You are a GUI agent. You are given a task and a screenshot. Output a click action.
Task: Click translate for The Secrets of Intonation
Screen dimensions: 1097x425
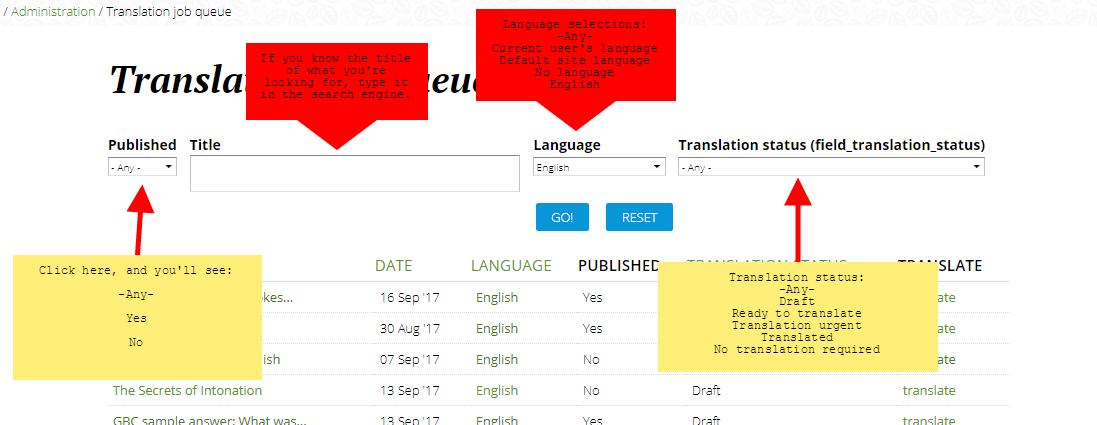coord(928,390)
